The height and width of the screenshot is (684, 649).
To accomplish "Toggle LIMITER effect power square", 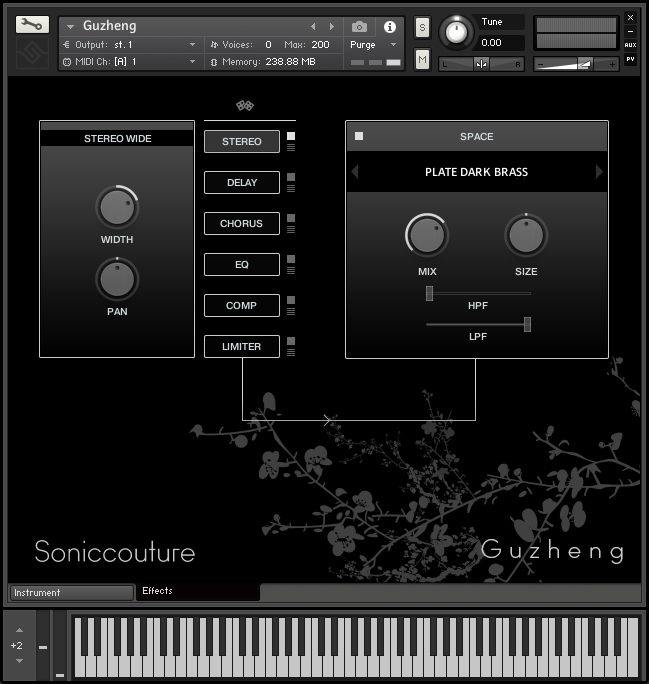I will 291,341.
